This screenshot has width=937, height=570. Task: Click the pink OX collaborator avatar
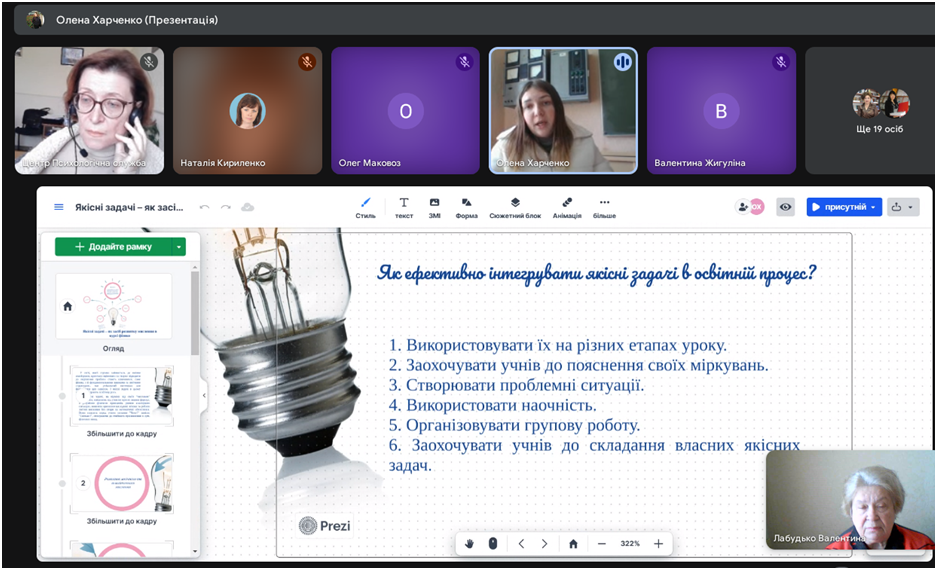tap(757, 207)
